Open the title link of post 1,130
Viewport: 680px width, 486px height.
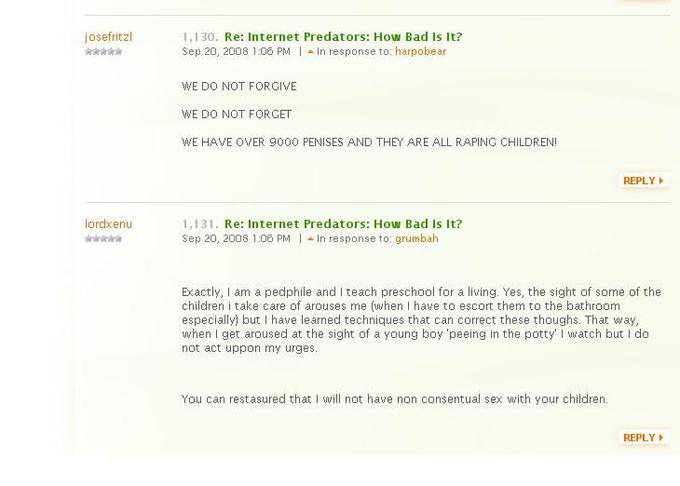point(343,37)
